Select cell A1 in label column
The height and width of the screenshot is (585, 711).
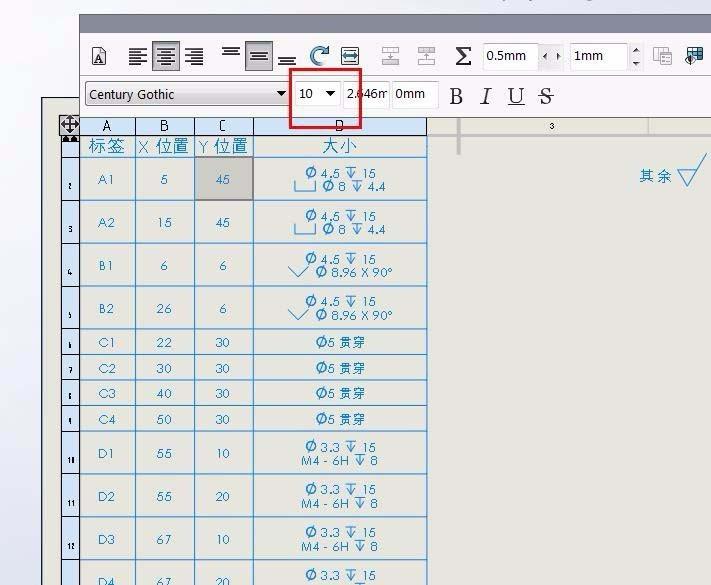pyautogui.click(x=107, y=179)
